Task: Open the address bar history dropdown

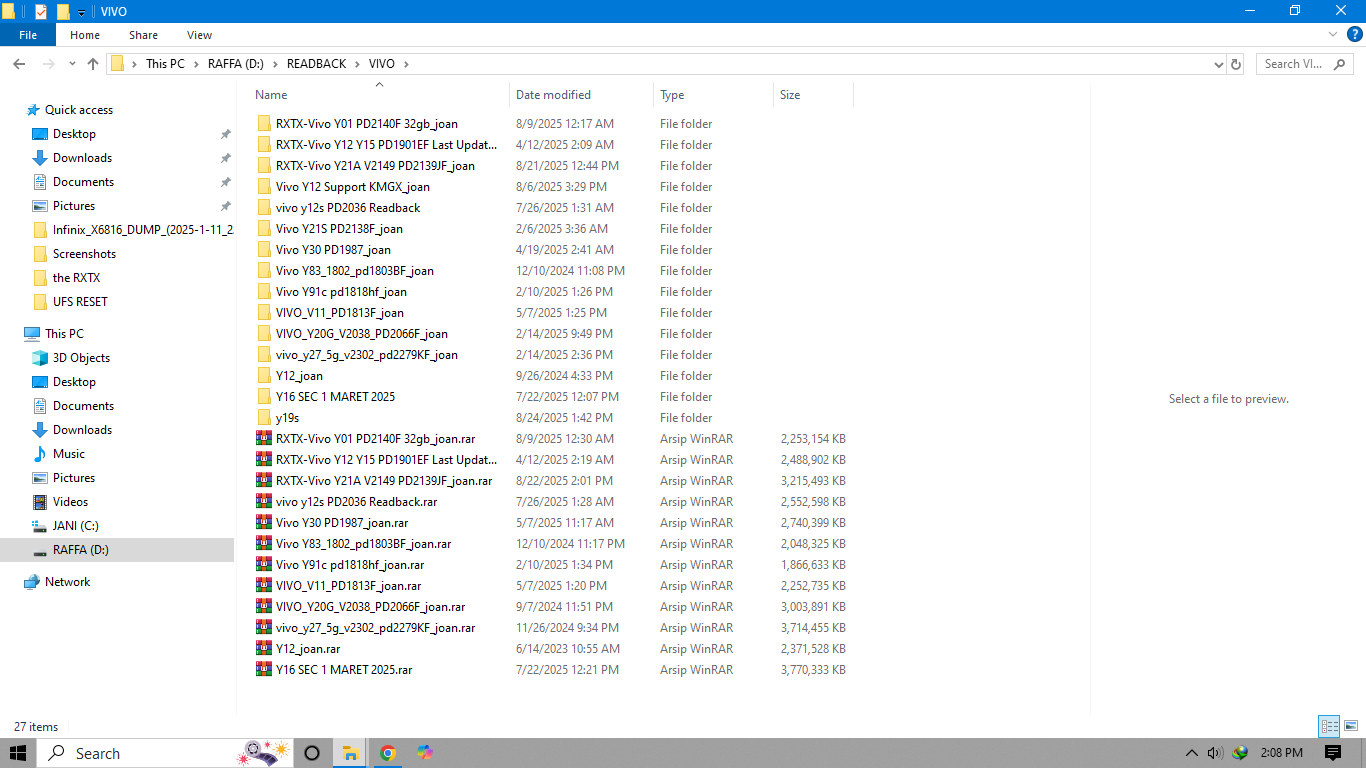Action: point(1218,63)
